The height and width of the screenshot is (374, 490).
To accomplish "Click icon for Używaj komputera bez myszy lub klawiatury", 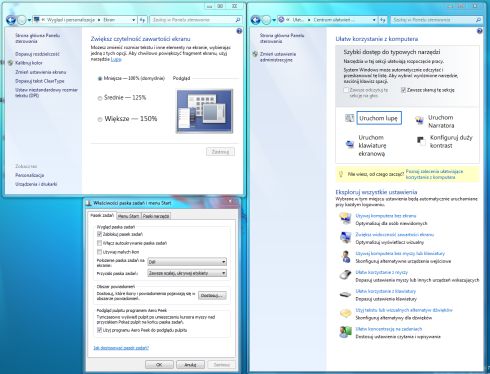I will [345, 256].
